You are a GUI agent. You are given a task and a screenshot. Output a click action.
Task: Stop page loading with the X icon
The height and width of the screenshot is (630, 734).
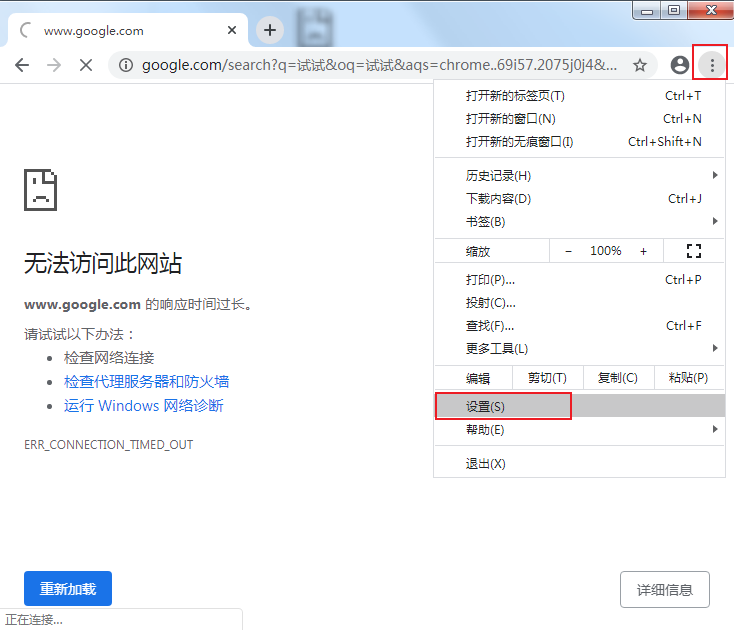point(86,65)
